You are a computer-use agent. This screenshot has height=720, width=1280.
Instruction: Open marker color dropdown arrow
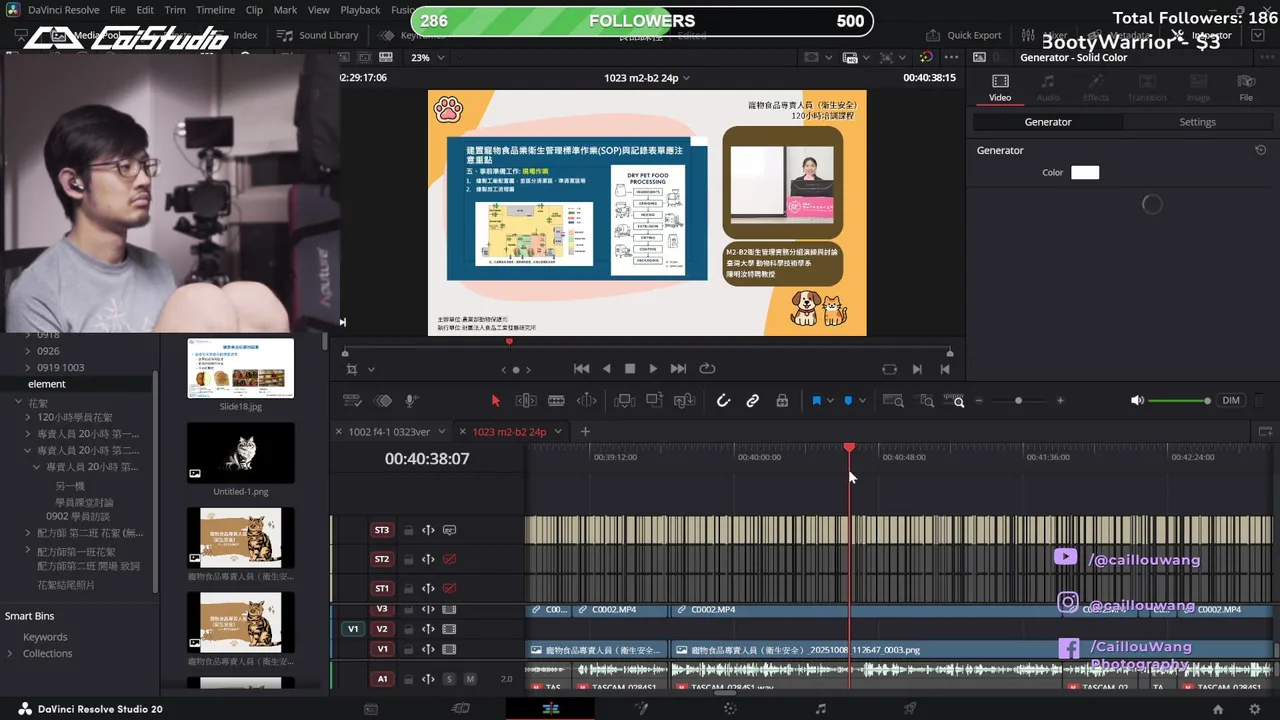pos(862,401)
